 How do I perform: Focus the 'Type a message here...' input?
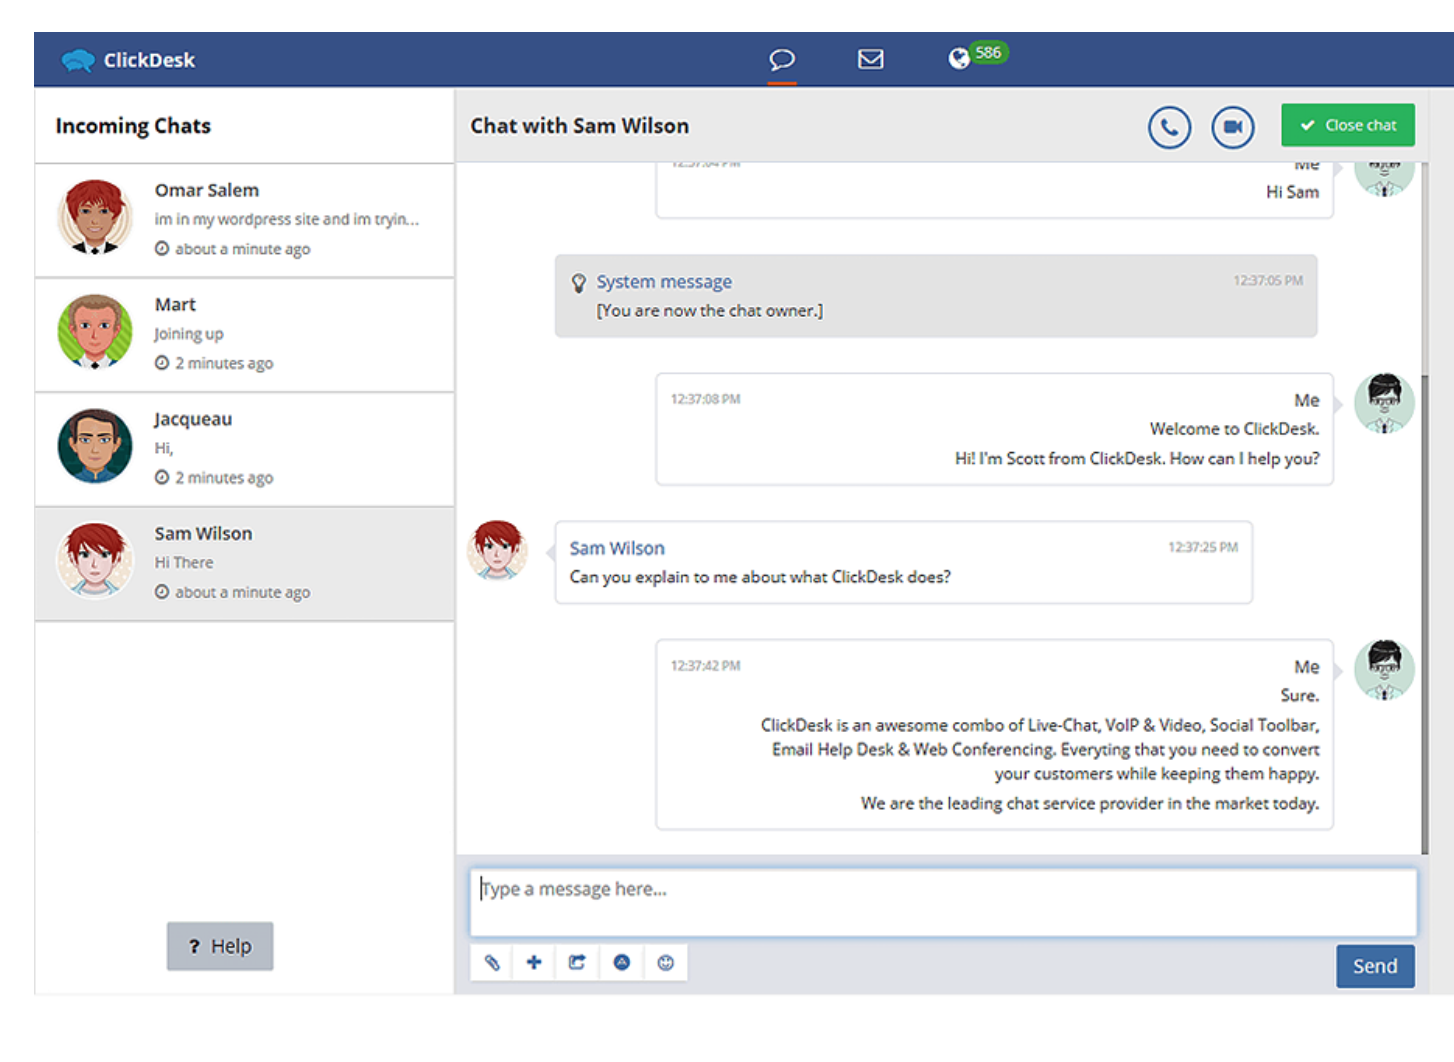[943, 902]
